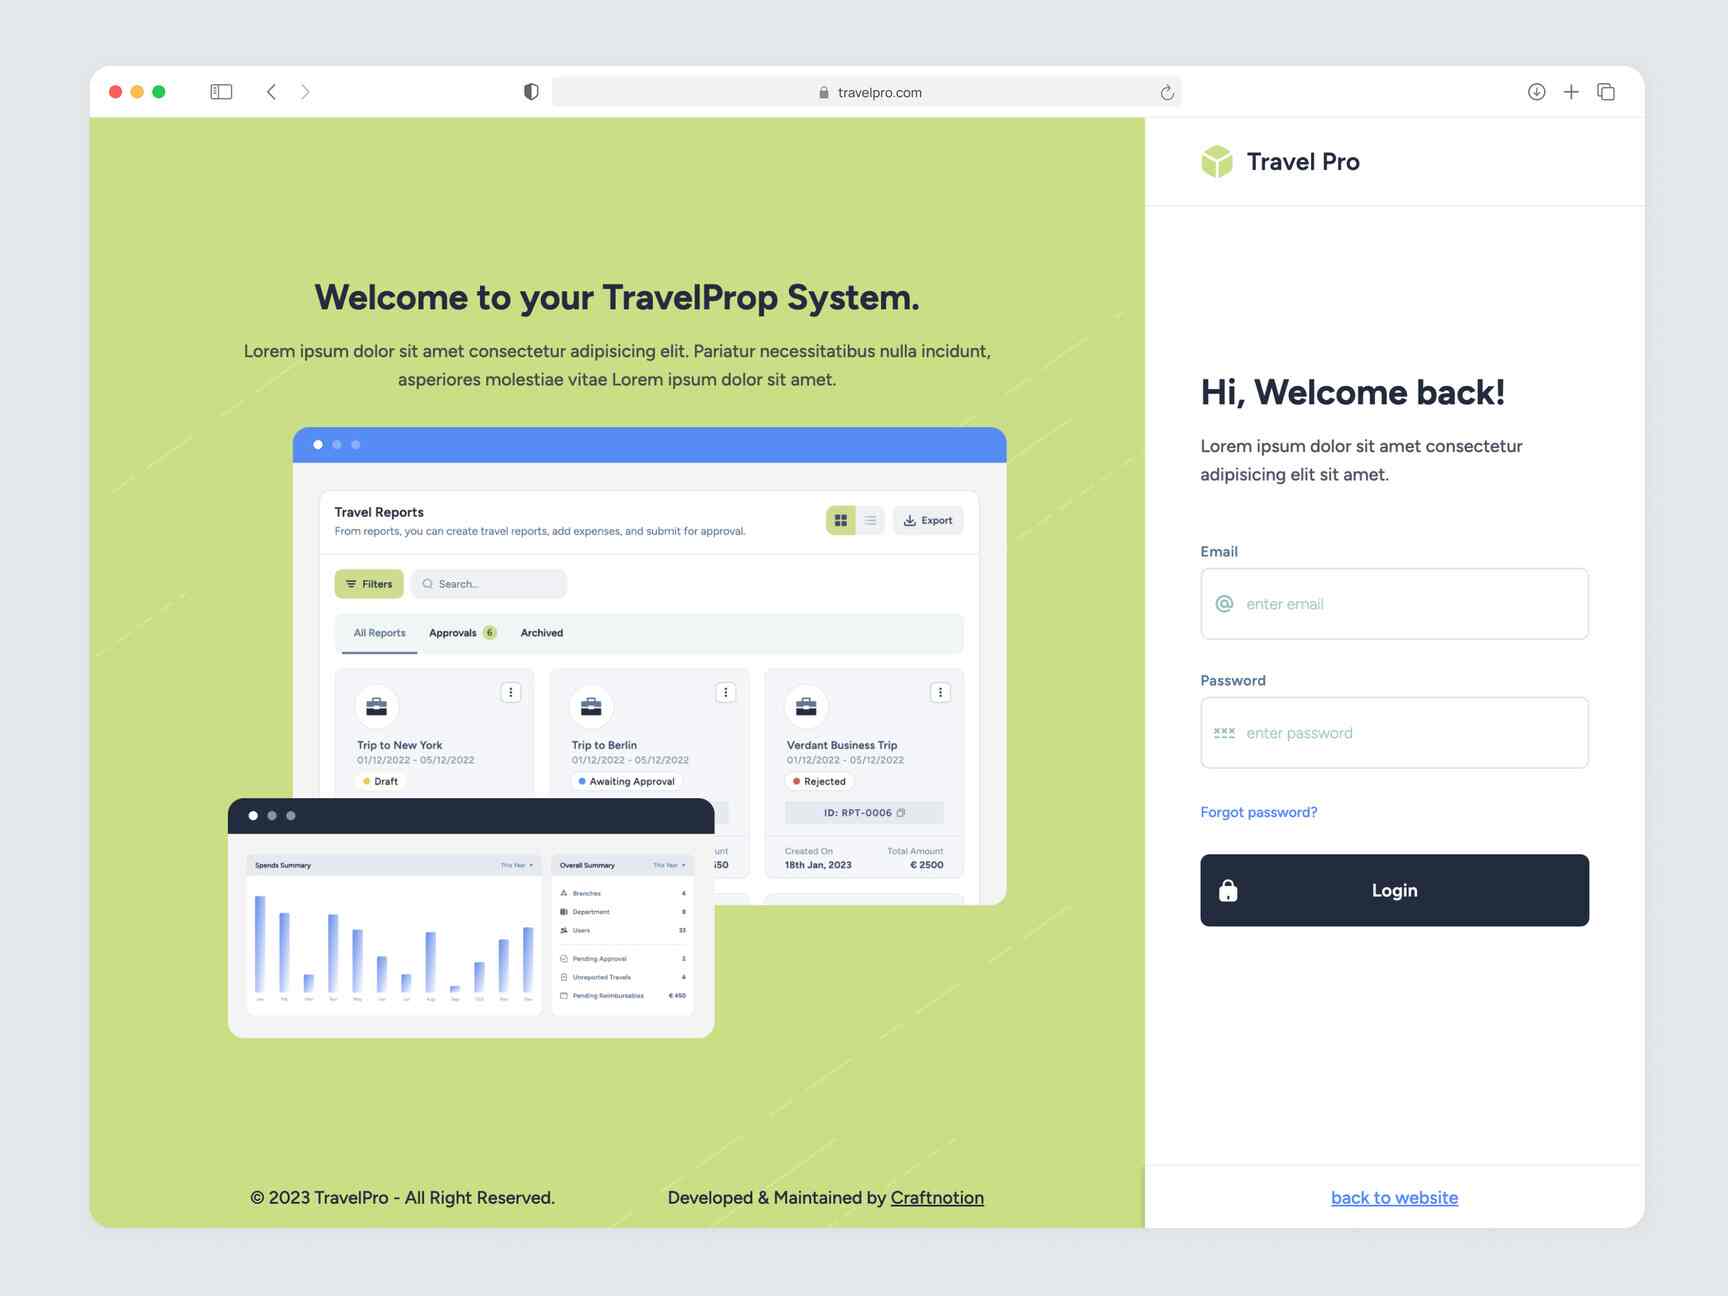This screenshot has height=1296, width=1728.
Task: Switch to list view in Travel Reports
Action: [x=870, y=520]
